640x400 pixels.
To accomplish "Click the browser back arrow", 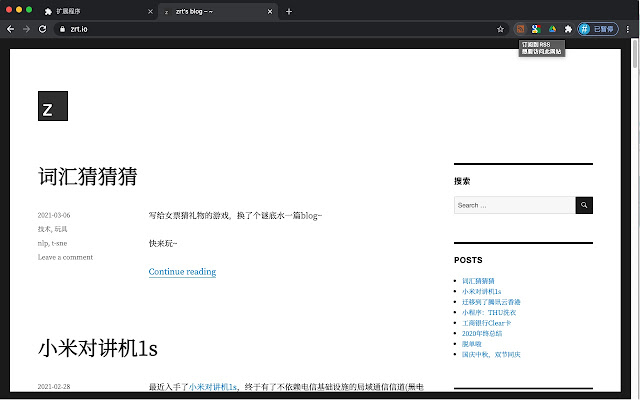I will pos(11,29).
